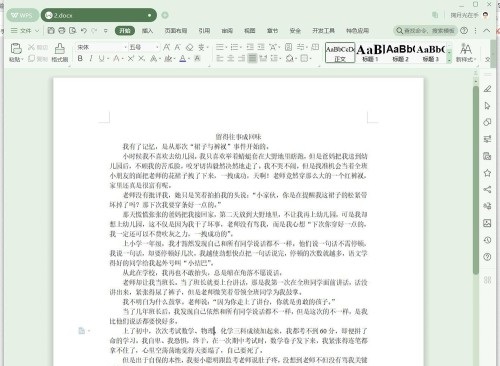Expand the styles gallery arrow
Screen dimensions: 500x366
pos(449,60)
